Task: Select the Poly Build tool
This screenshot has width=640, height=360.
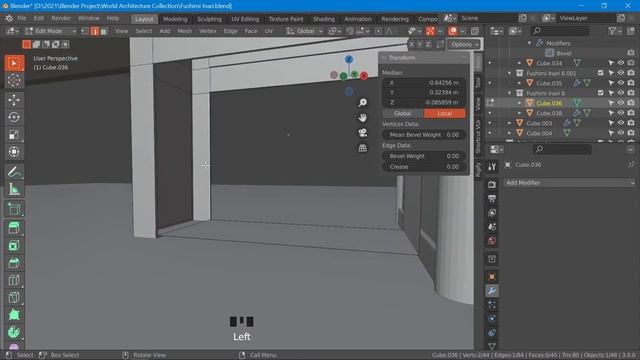Action: pos(14,315)
